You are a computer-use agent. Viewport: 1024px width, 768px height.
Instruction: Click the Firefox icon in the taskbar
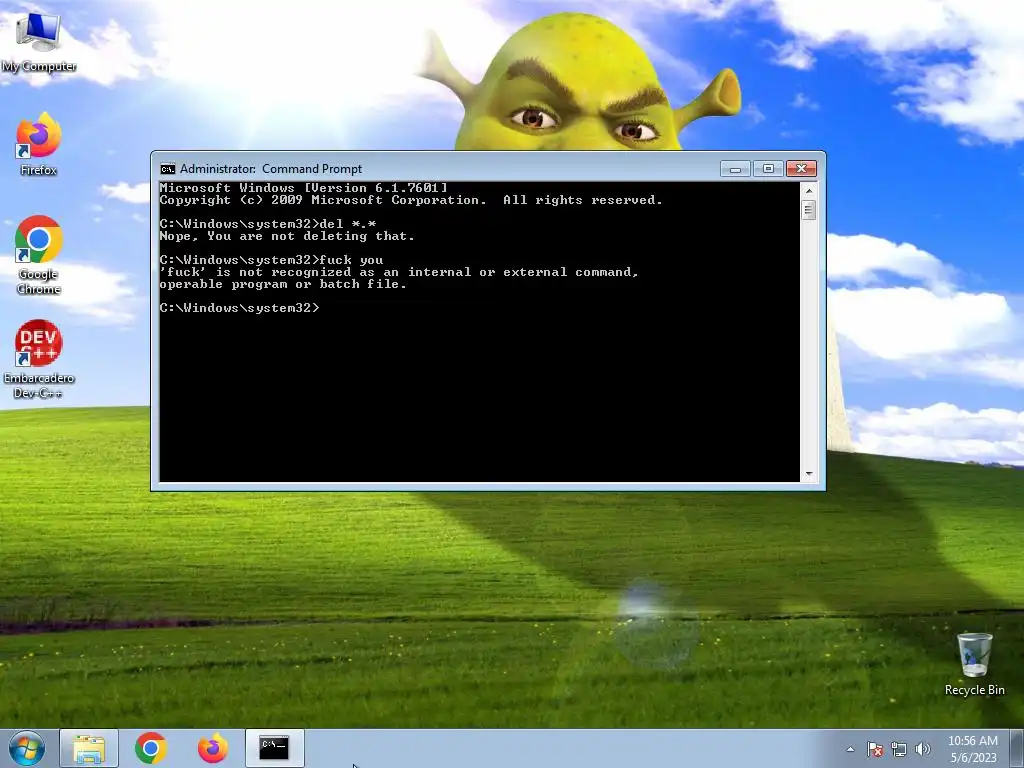(x=213, y=748)
